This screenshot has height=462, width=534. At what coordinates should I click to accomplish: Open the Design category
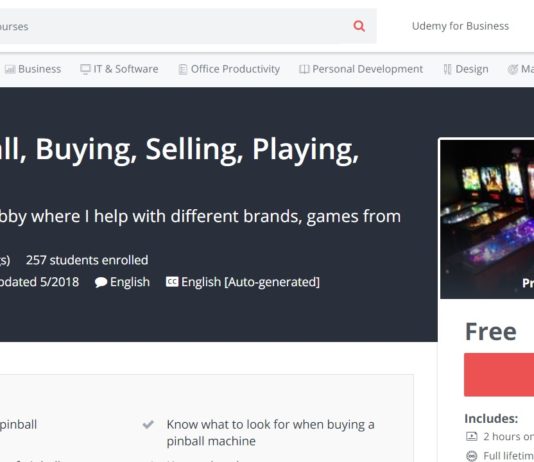click(466, 69)
